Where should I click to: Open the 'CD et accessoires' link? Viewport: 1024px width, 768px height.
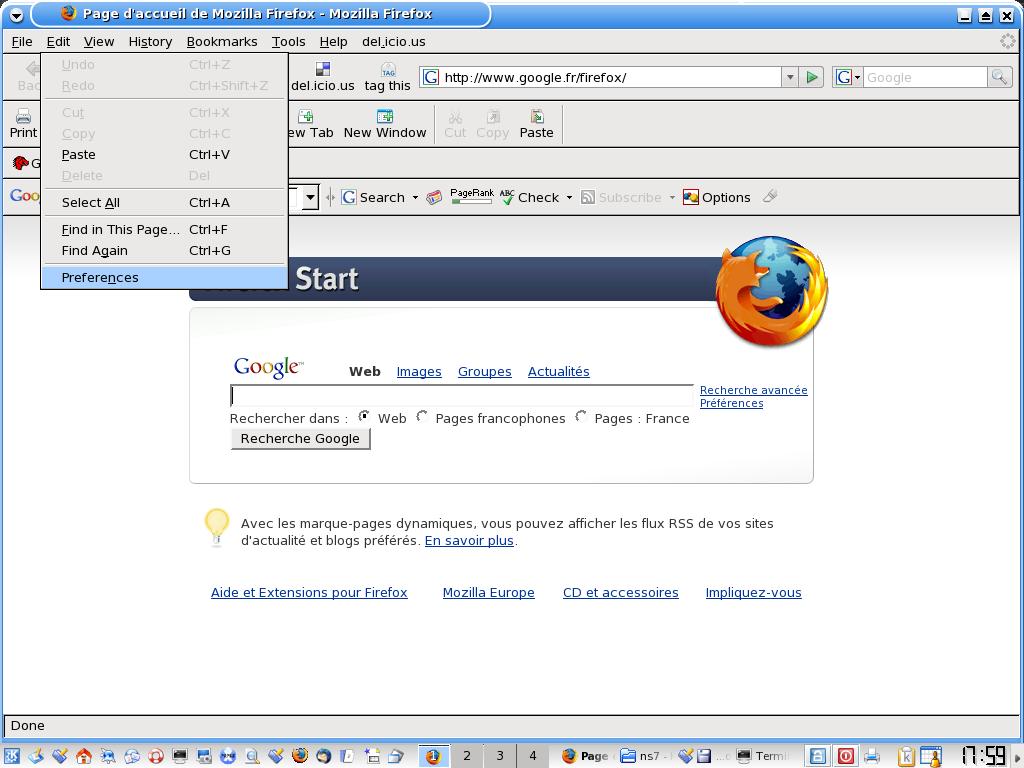[620, 593]
